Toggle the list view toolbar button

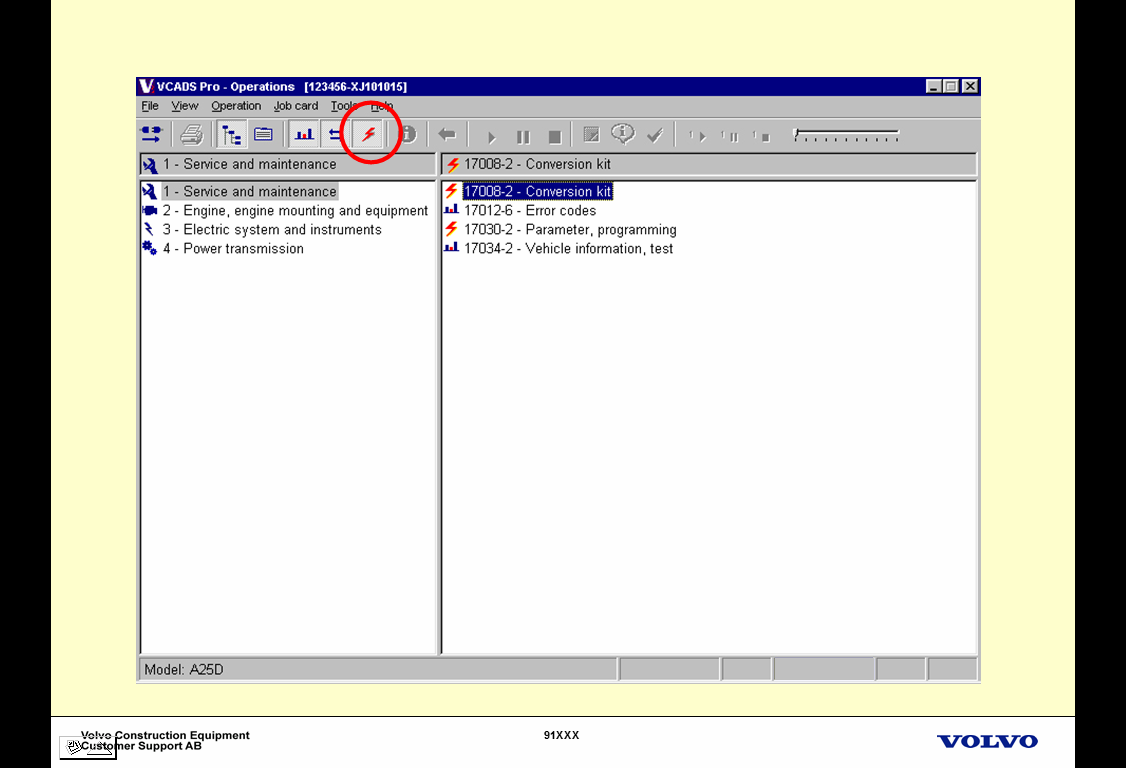pyautogui.click(x=264, y=134)
